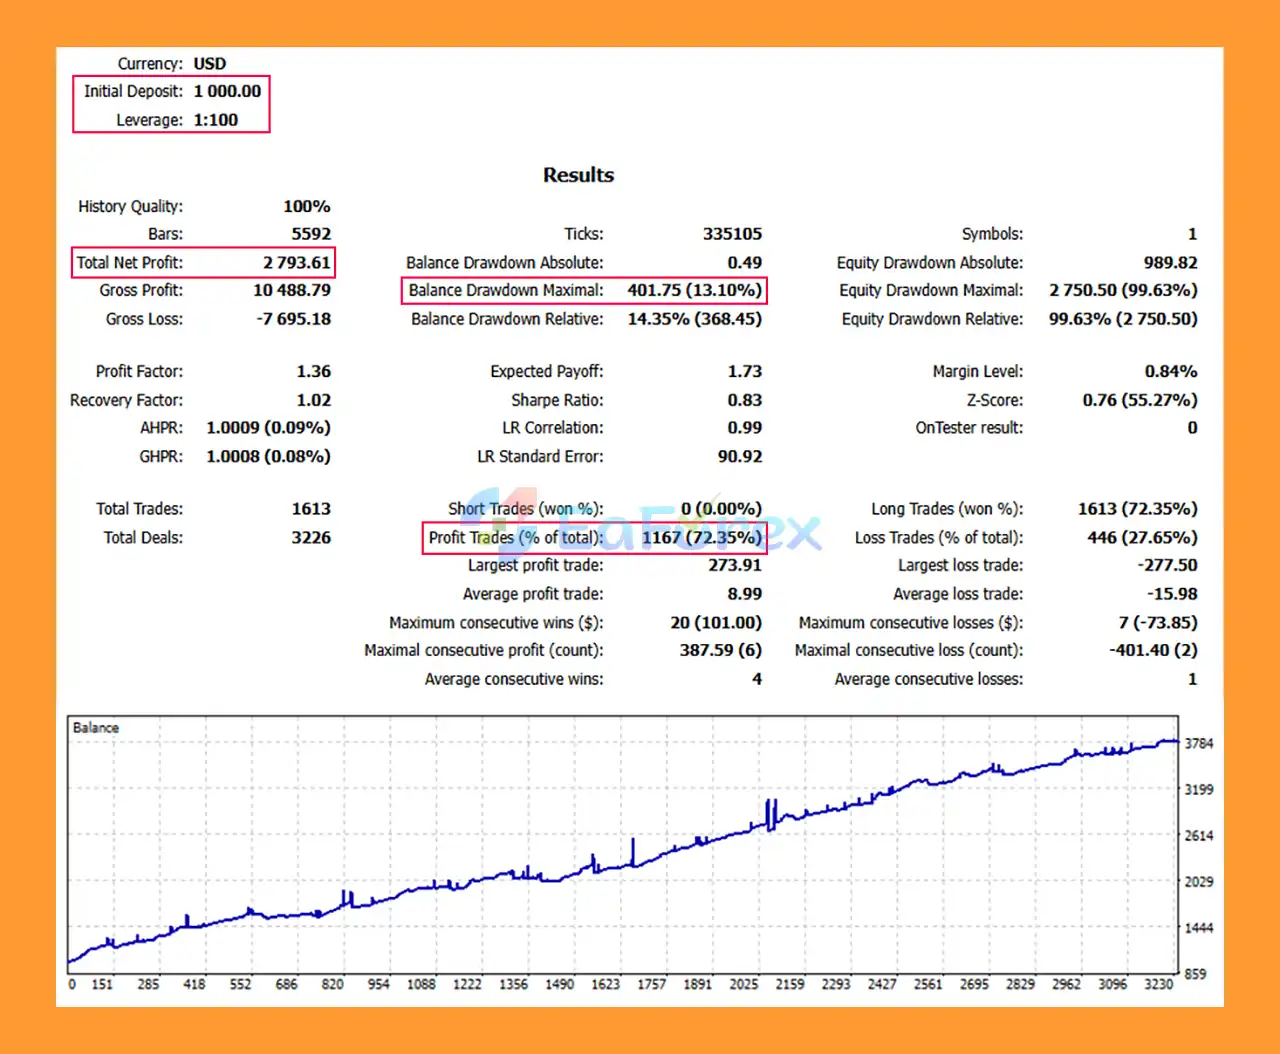Click the Balance Drawdown Maximal value
Screen dimensions: 1280x1054
click(694, 290)
